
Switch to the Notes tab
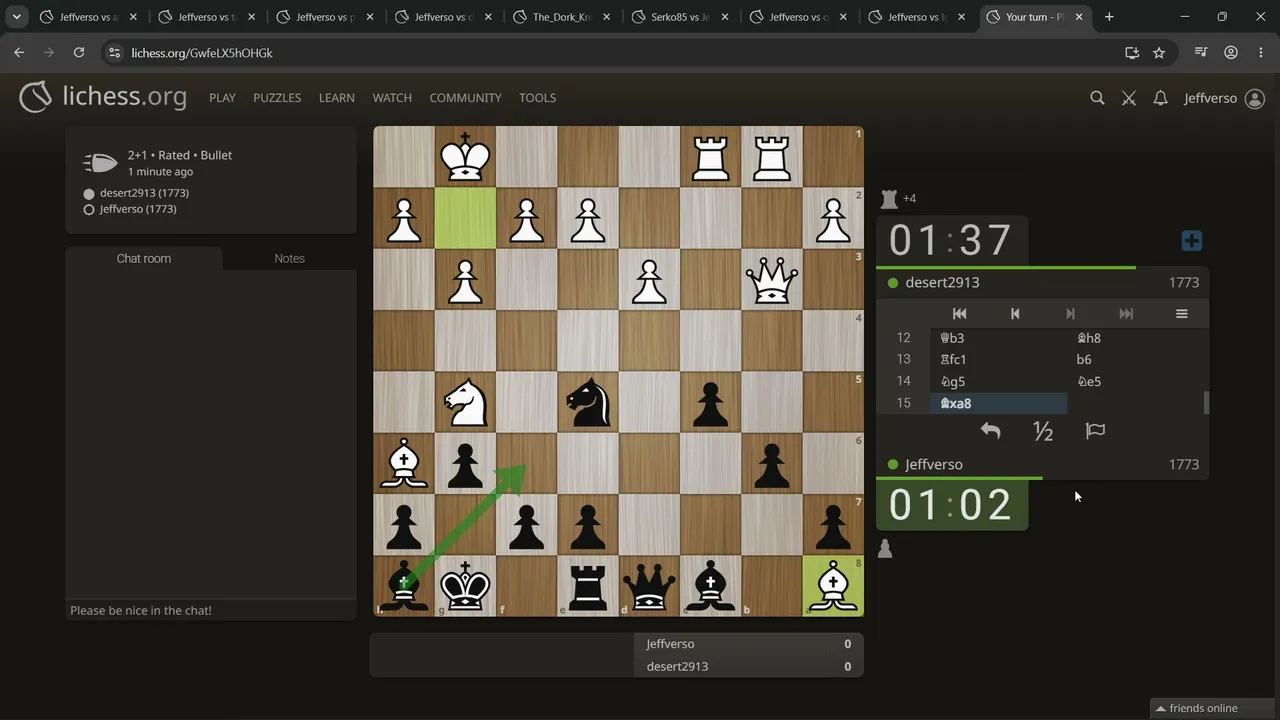pyautogui.click(x=289, y=258)
